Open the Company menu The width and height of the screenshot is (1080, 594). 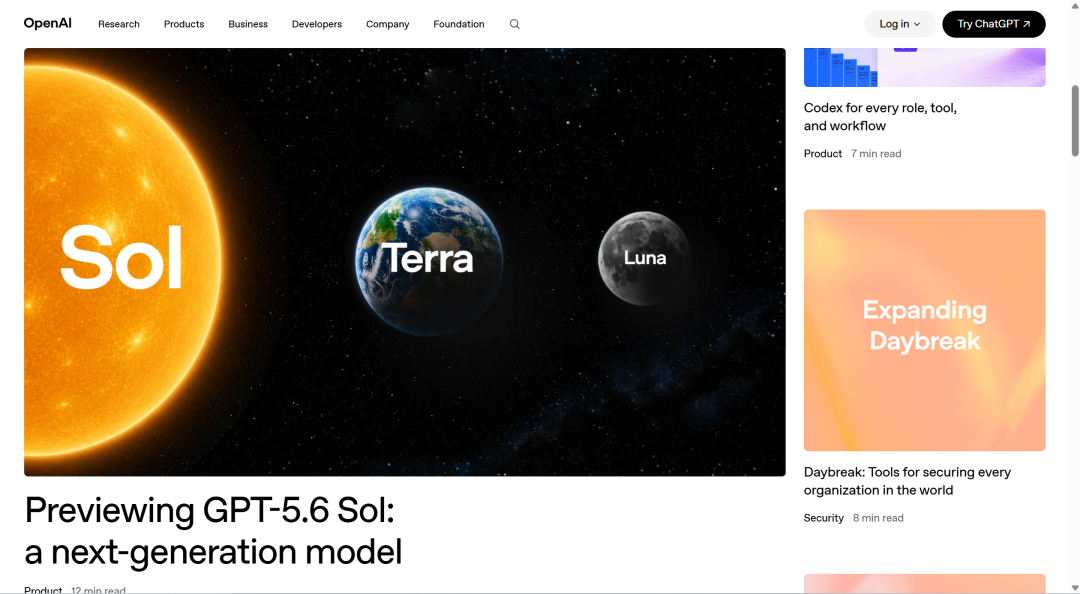pyautogui.click(x=388, y=24)
